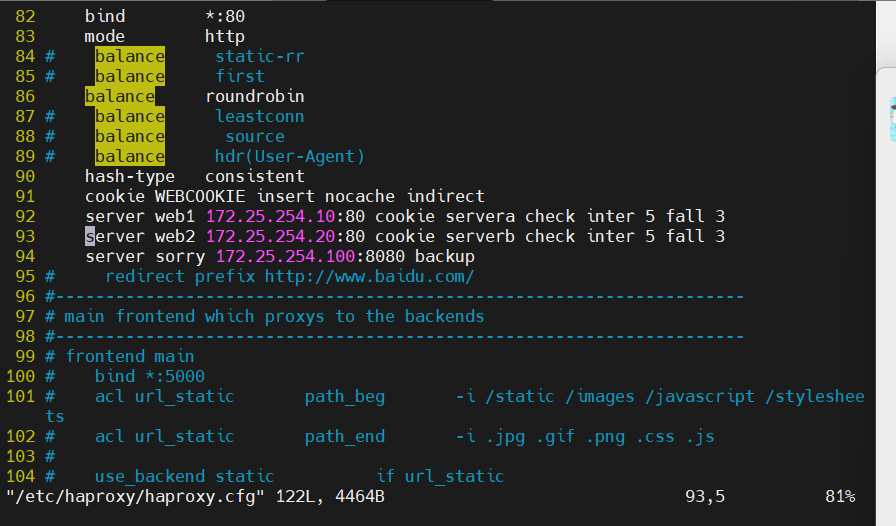Viewport: 896px width, 526px height.
Task: Click '.png' extension on line 102
Action: pyautogui.click(x=605, y=436)
